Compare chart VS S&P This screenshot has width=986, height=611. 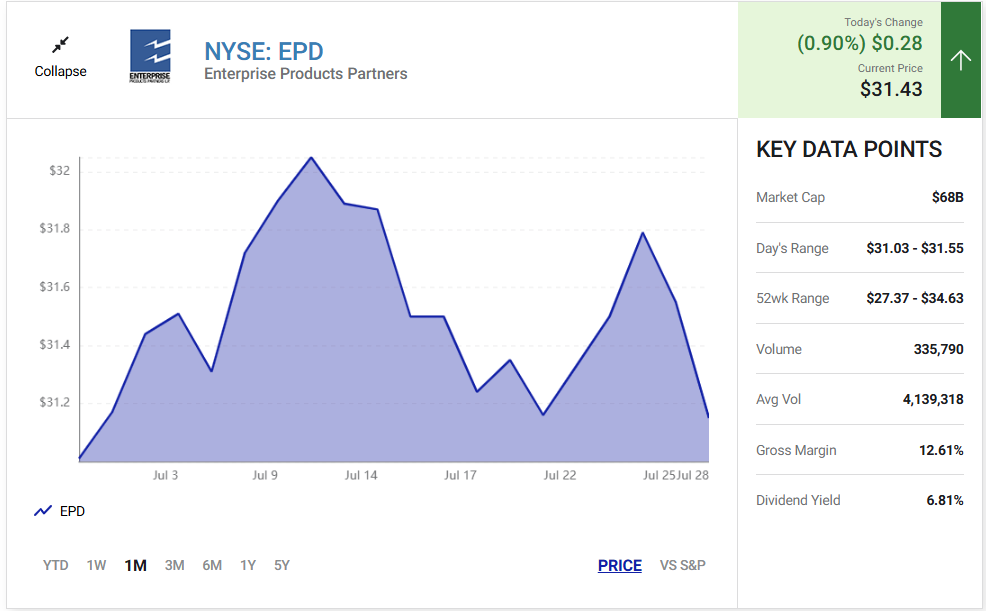point(682,565)
